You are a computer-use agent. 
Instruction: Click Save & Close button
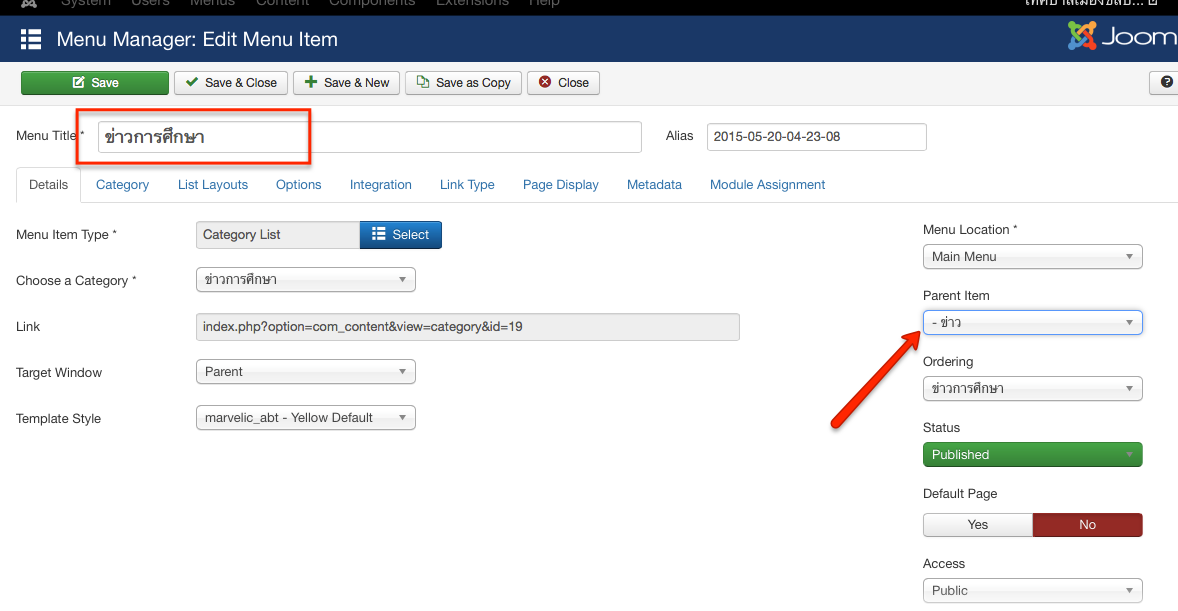231,83
